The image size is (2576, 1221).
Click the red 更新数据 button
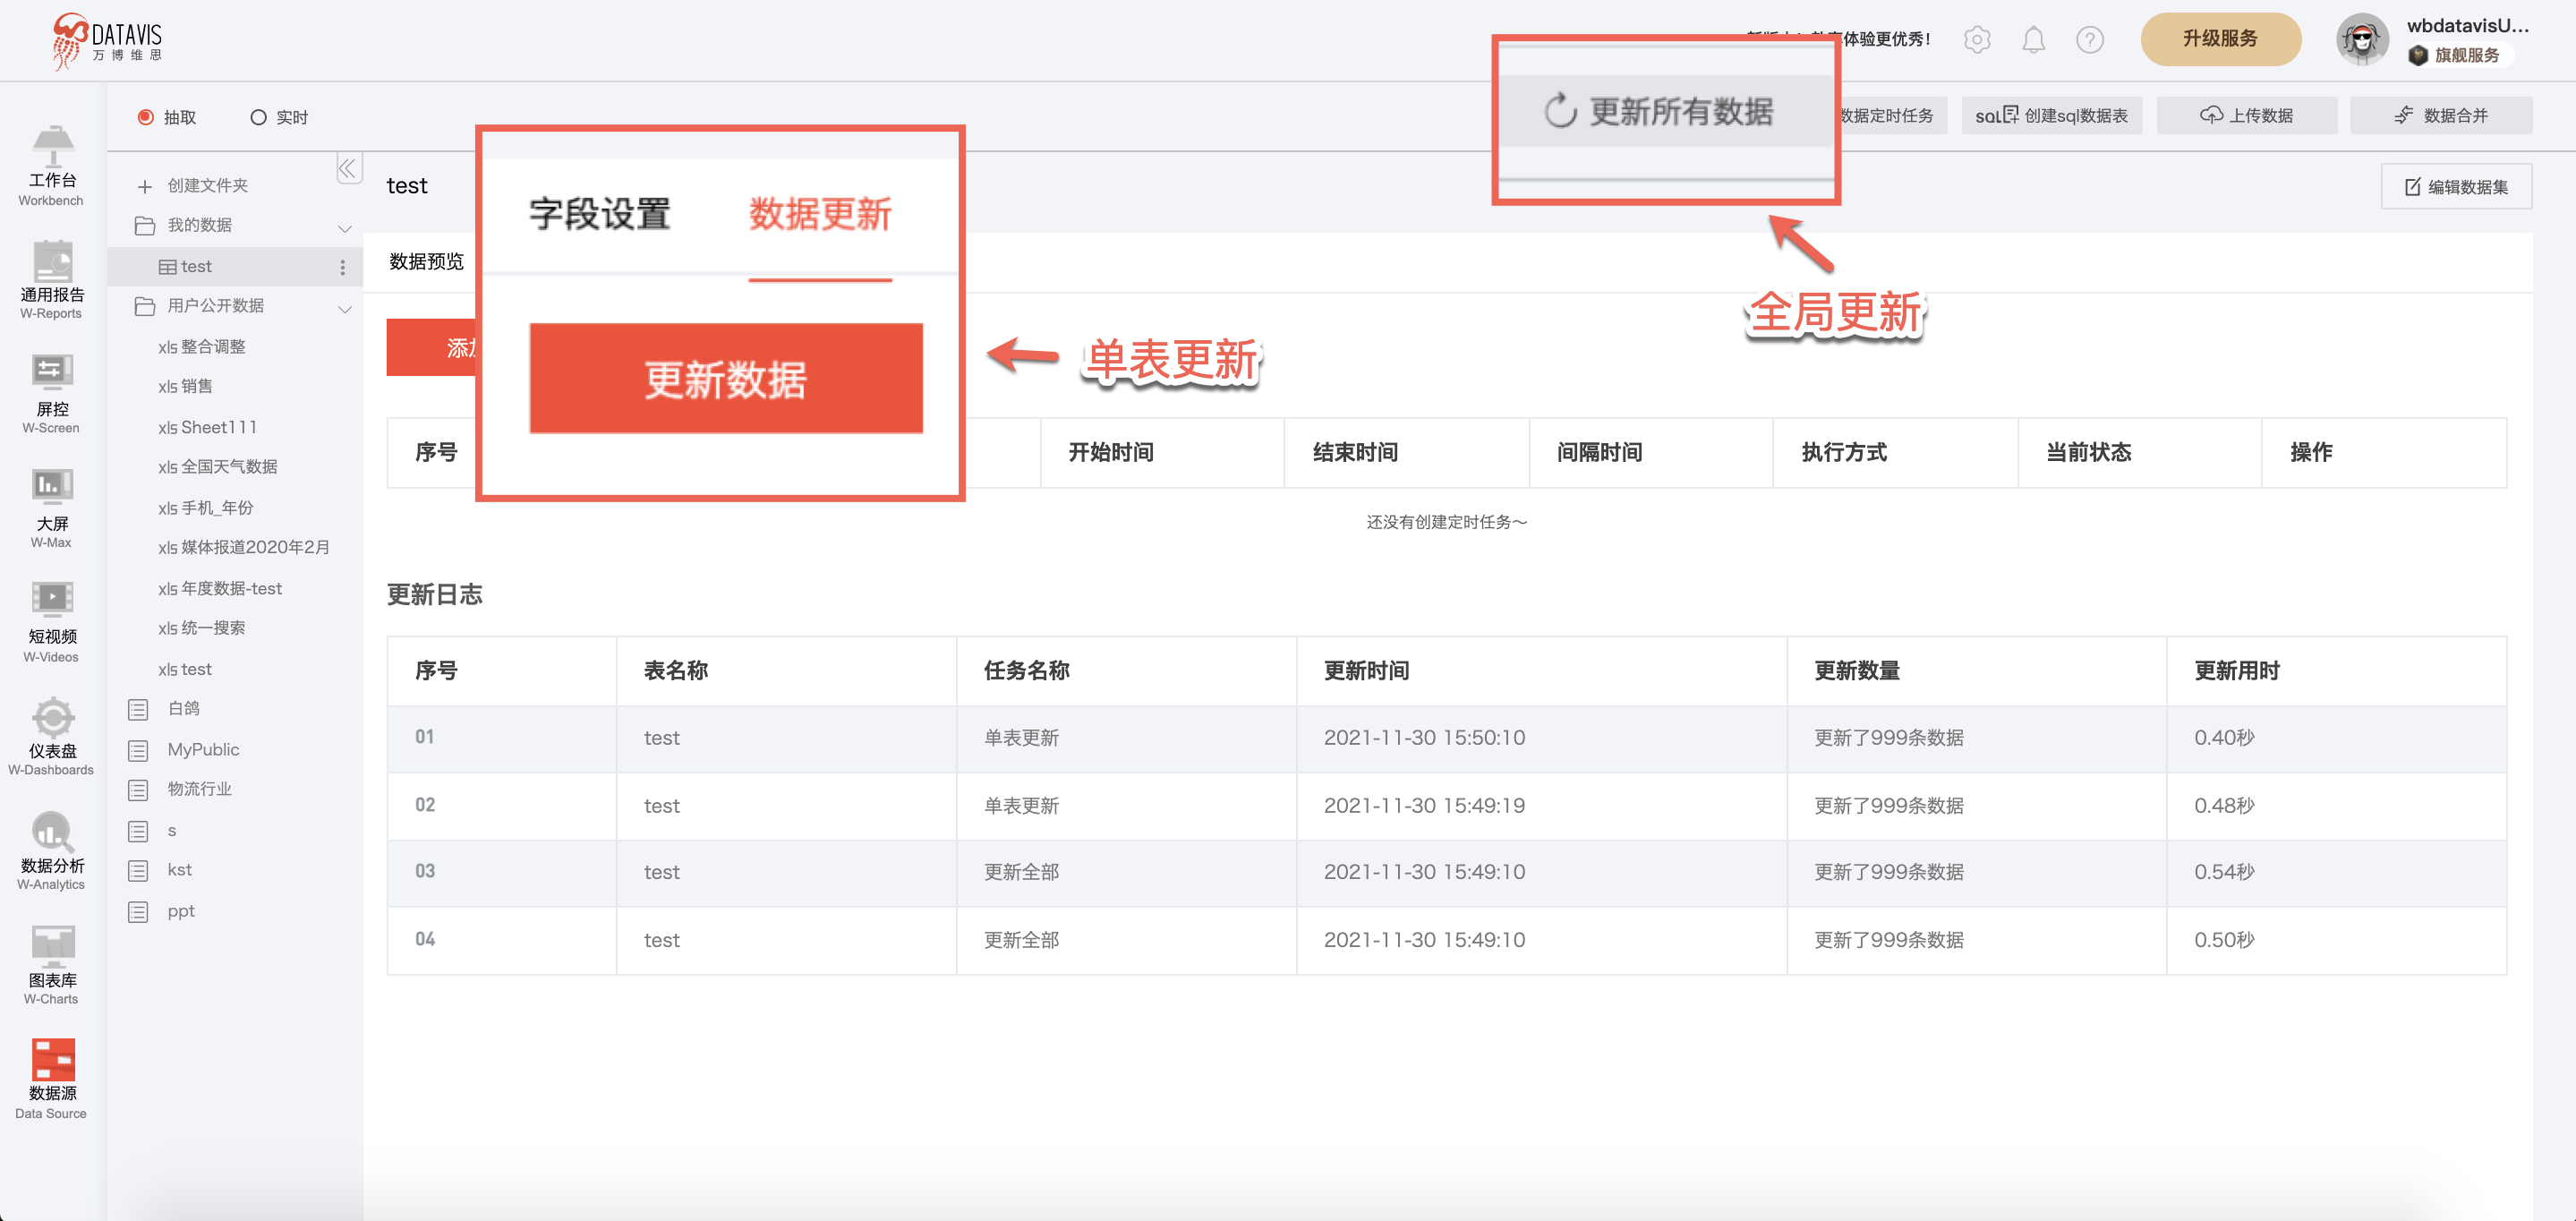tap(726, 379)
